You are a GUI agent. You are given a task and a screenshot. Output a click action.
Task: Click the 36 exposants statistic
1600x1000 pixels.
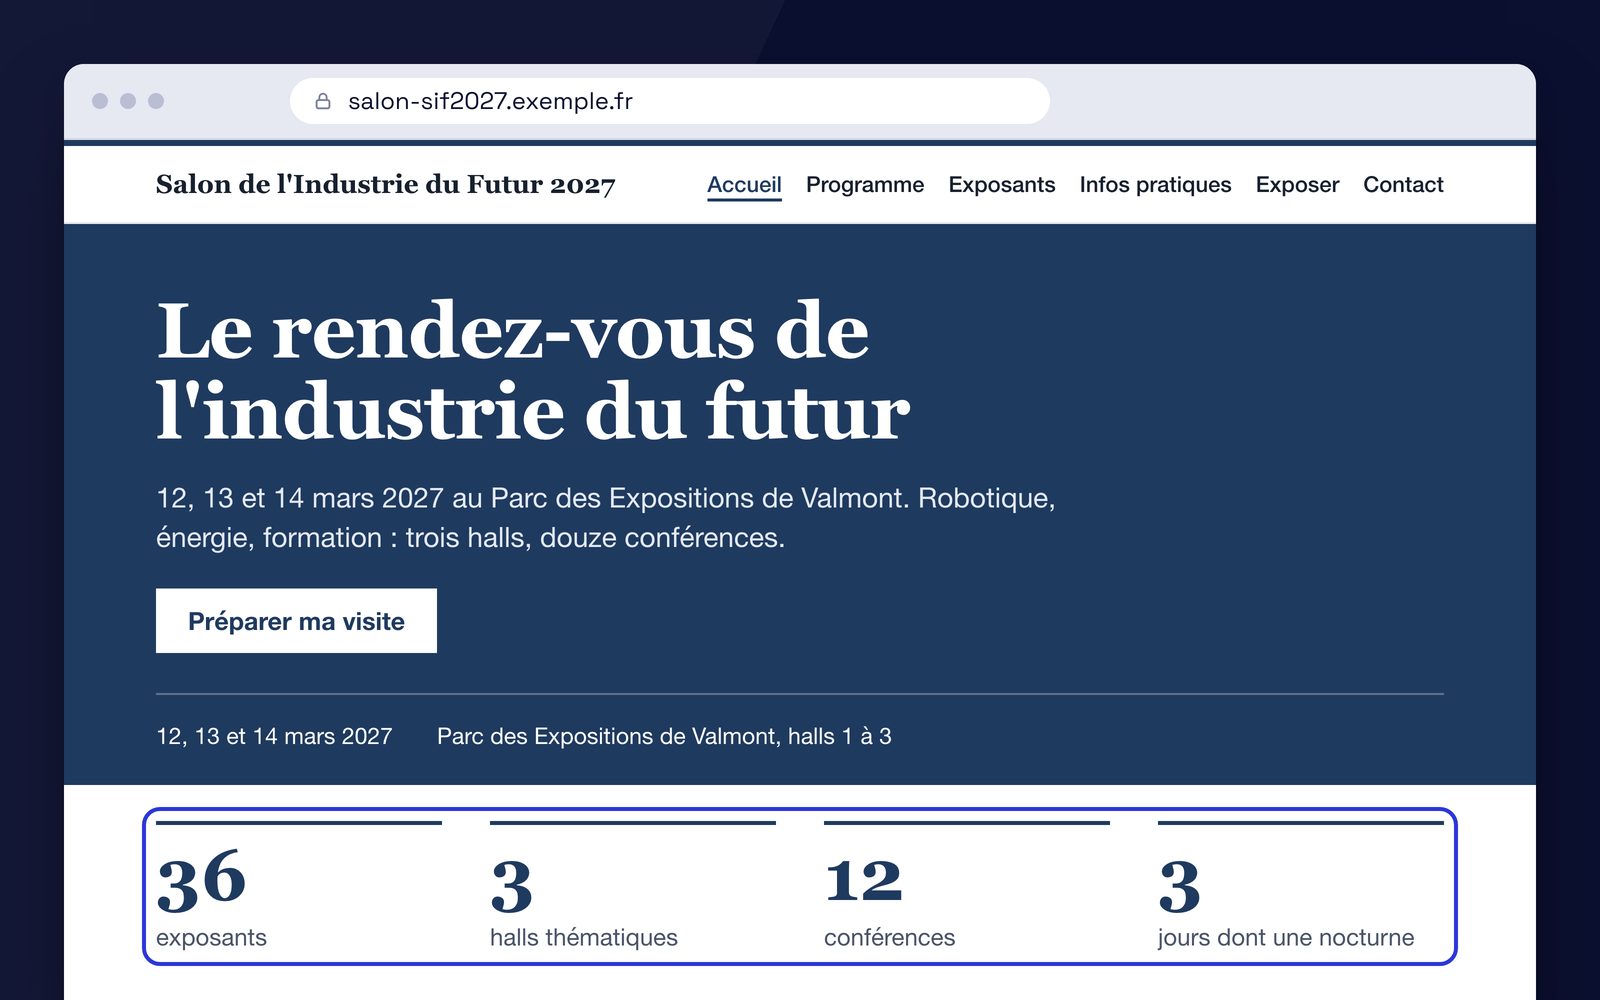coord(299,887)
